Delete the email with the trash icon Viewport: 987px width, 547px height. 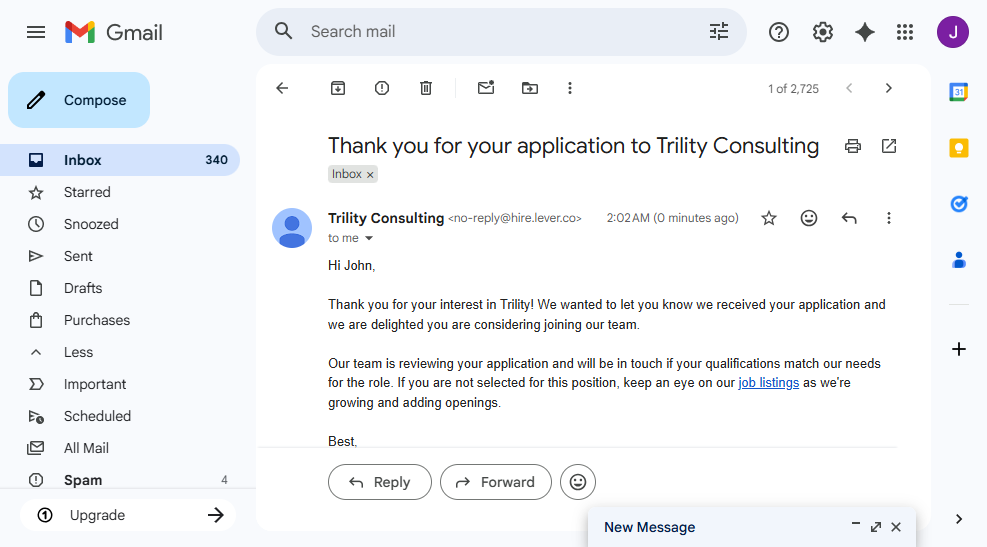[x=426, y=88]
